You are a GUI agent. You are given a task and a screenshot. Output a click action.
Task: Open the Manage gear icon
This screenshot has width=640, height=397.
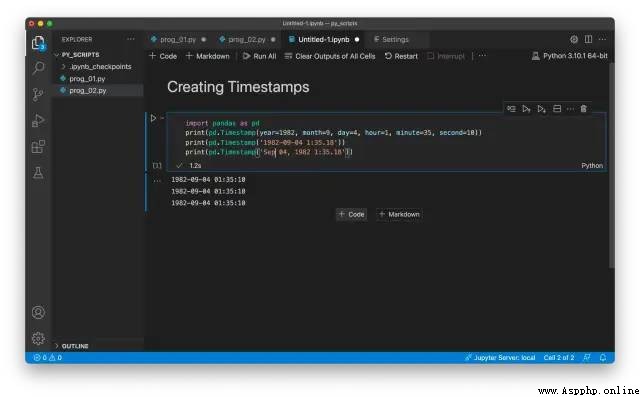coord(38,338)
